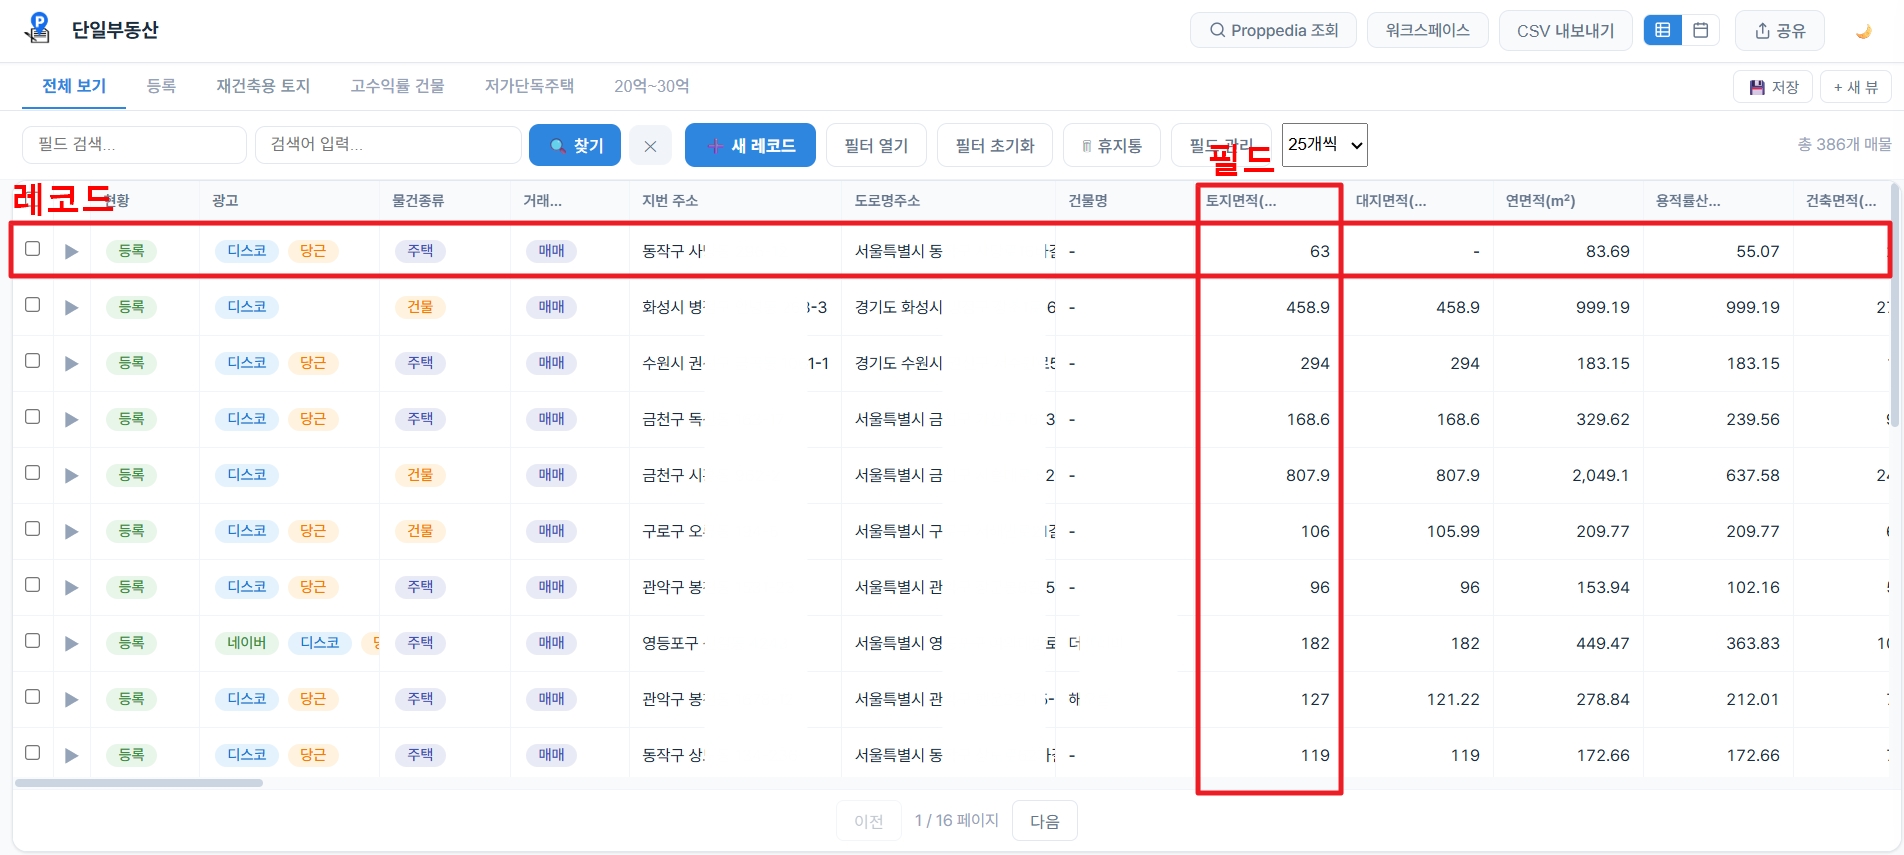Open 저가단독주택 tab

(529, 86)
